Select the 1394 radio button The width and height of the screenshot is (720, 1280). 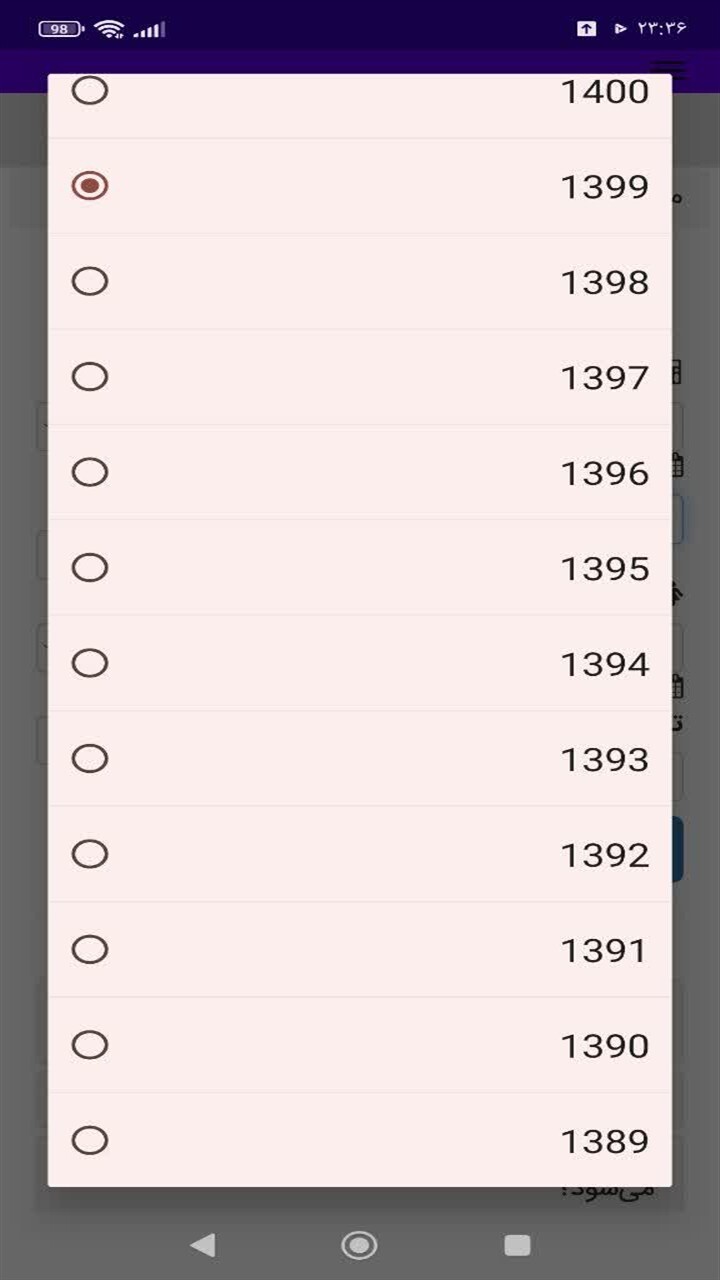pyautogui.click(x=90, y=663)
